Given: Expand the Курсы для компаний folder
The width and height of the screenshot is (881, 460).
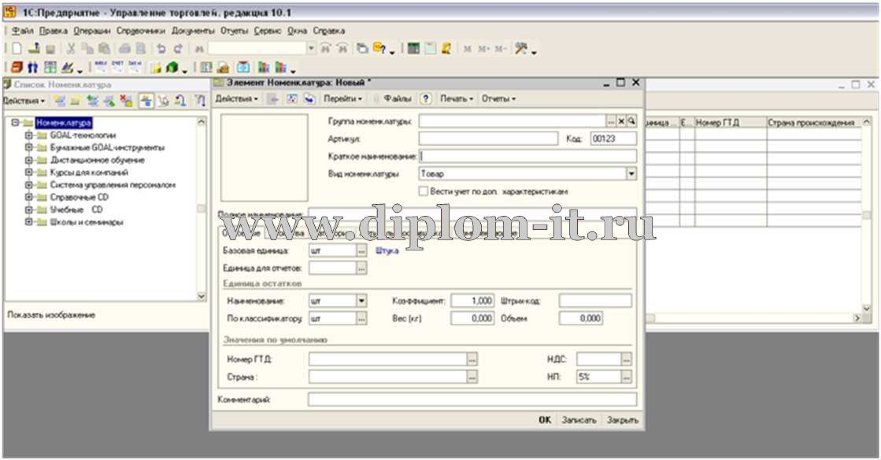Looking at the screenshot, I should pos(29,172).
